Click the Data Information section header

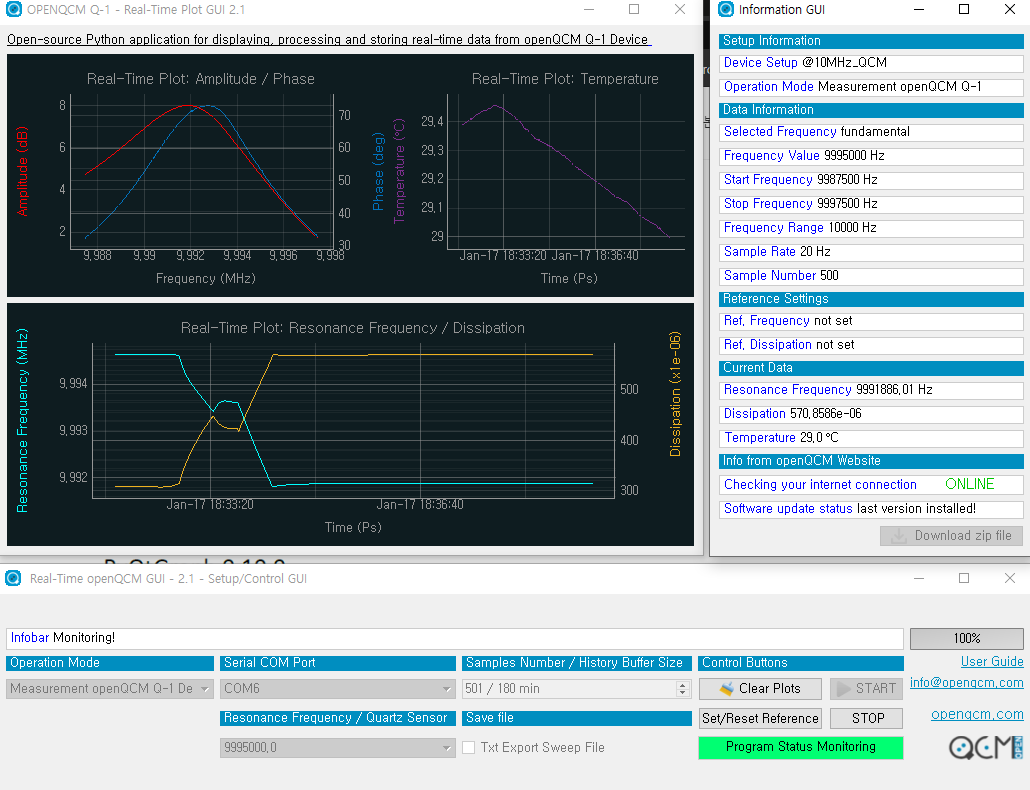tap(871, 110)
